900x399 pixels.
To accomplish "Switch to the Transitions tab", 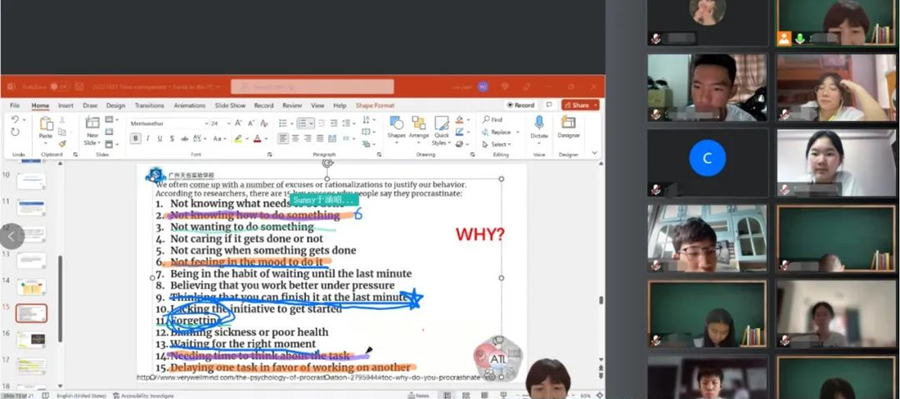I will click(x=149, y=106).
